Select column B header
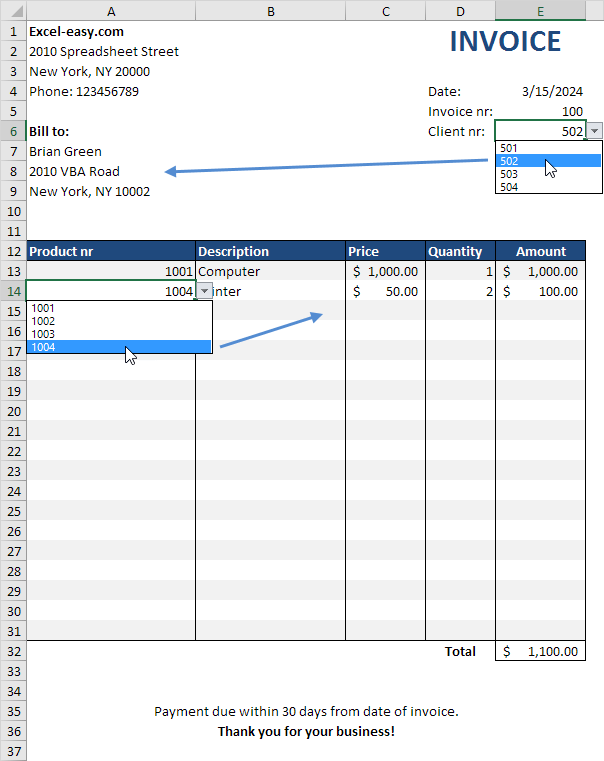The height and width of the screenshot is (761, 604). point(270,10)
